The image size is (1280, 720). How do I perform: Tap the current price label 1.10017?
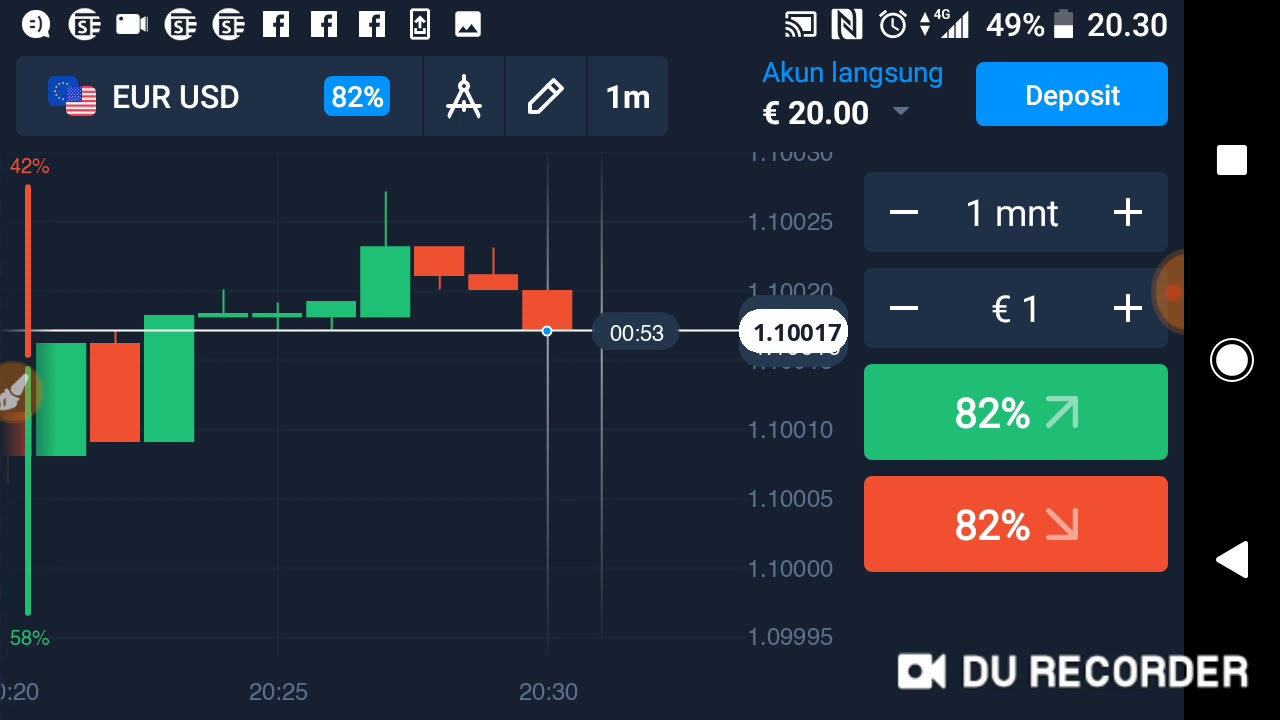(x=794, y=332)
